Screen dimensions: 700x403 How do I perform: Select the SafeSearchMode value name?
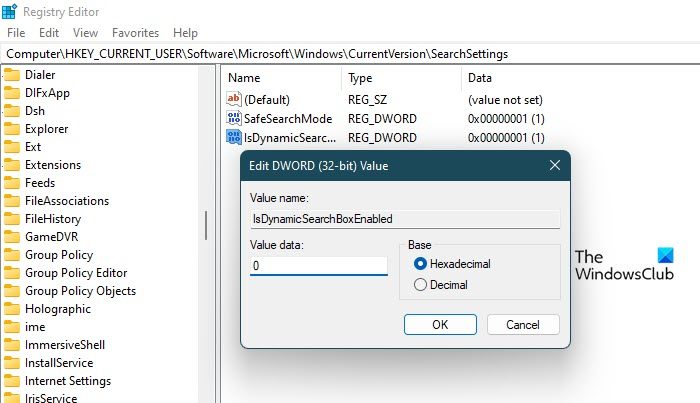click(288, 119)
